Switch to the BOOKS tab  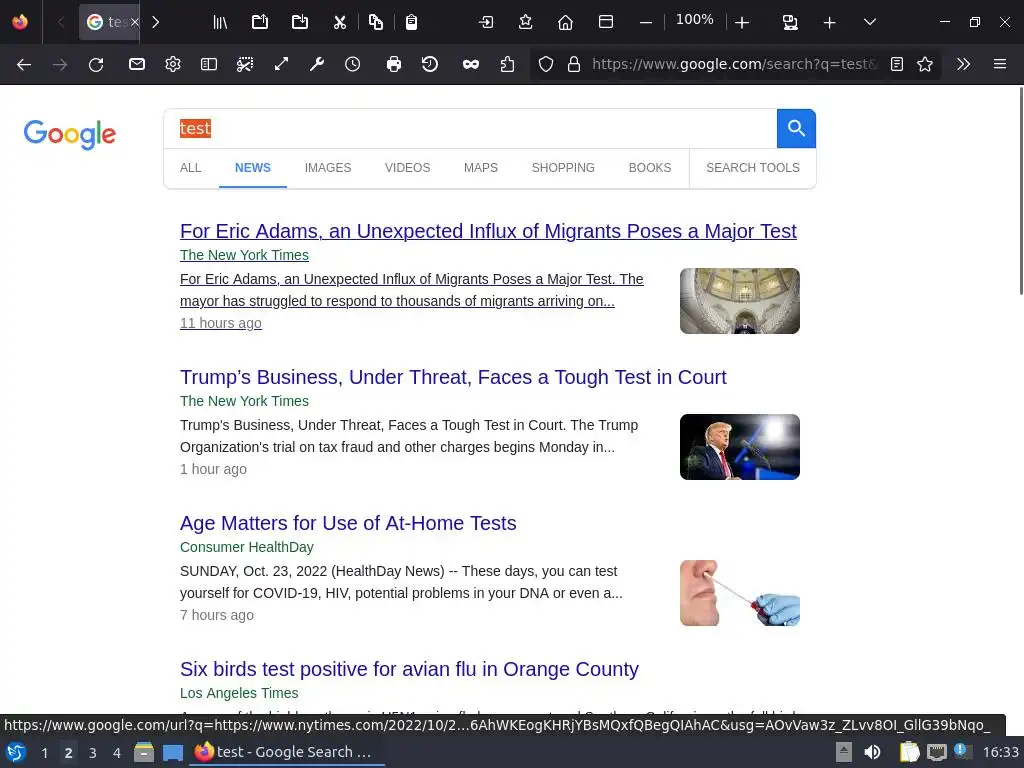pos(650,168)
